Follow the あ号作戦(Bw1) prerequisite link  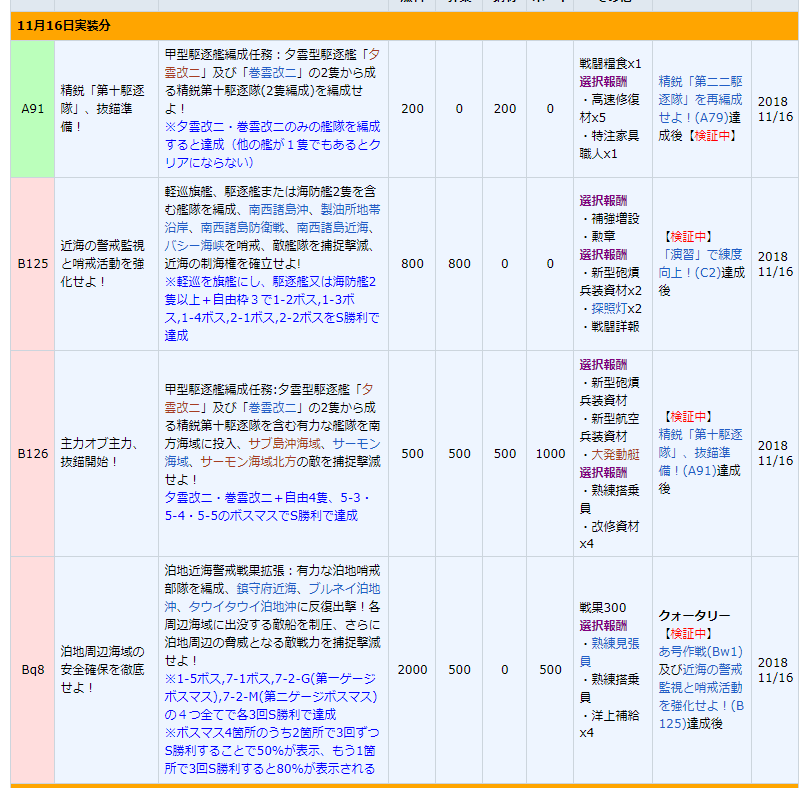[x=700, y=651]
